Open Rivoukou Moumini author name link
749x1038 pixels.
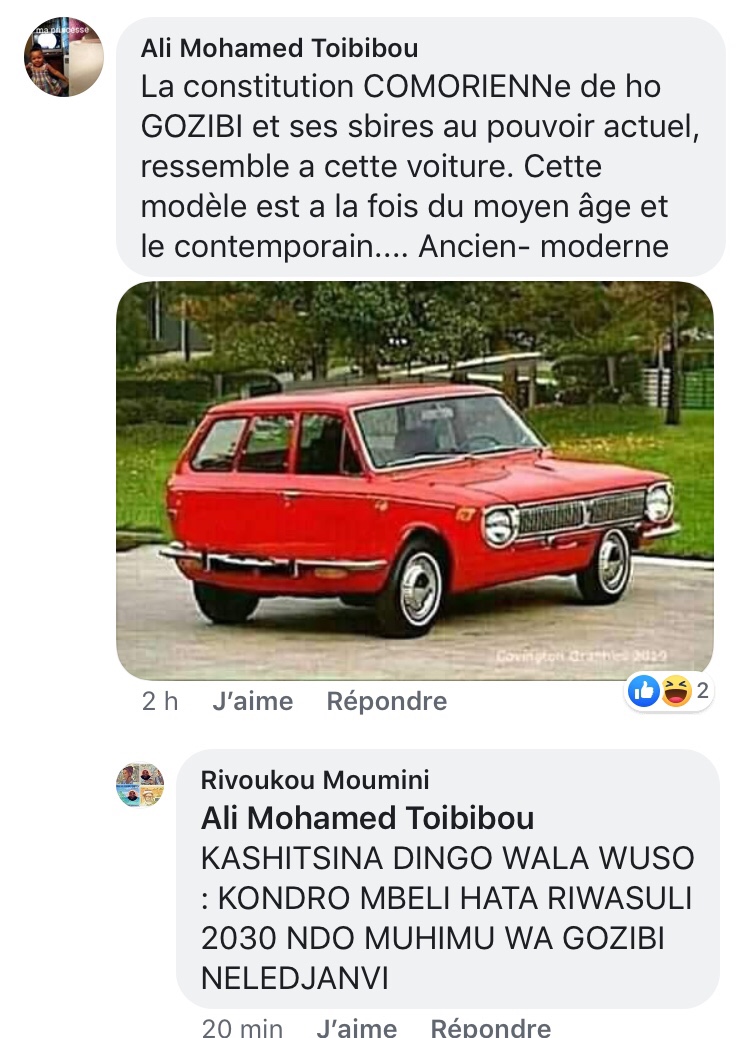tap(315, 780)
